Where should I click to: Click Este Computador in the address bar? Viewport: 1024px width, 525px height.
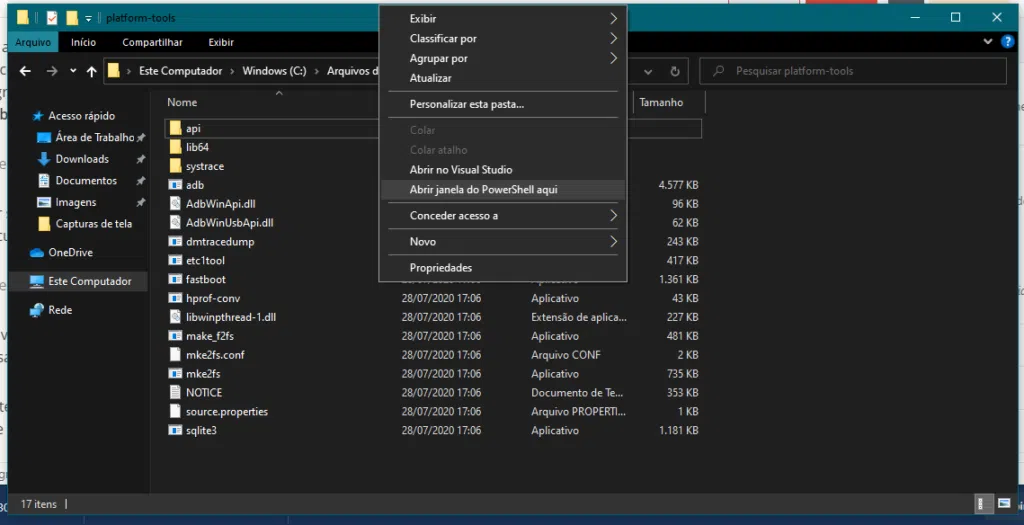[x=180, y=71]
